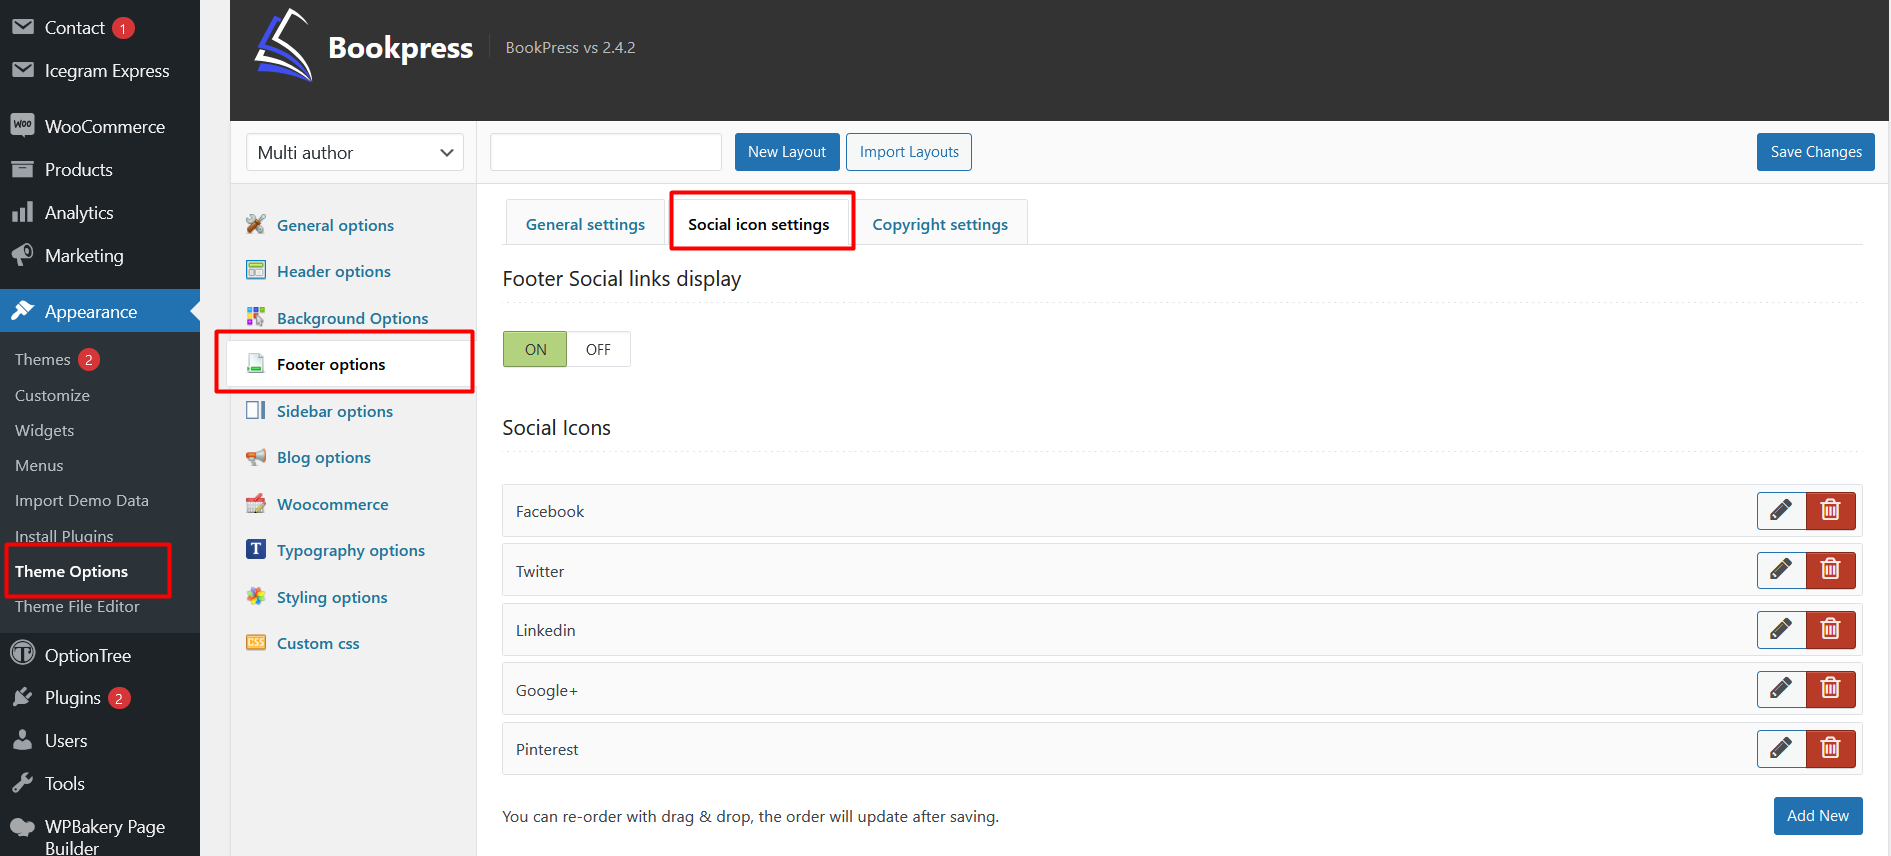Switch footer social links display OFF
Viewport: 1891px width, 856px height.
pyautogui.click(x=598, y=349)
